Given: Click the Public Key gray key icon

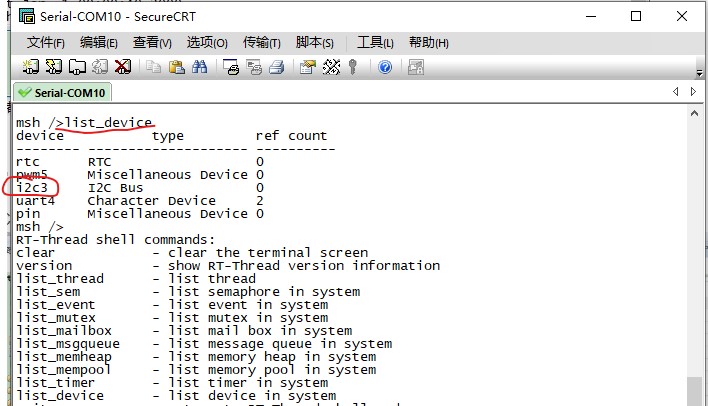Looking at the screenshot, I should pos(353,67).
